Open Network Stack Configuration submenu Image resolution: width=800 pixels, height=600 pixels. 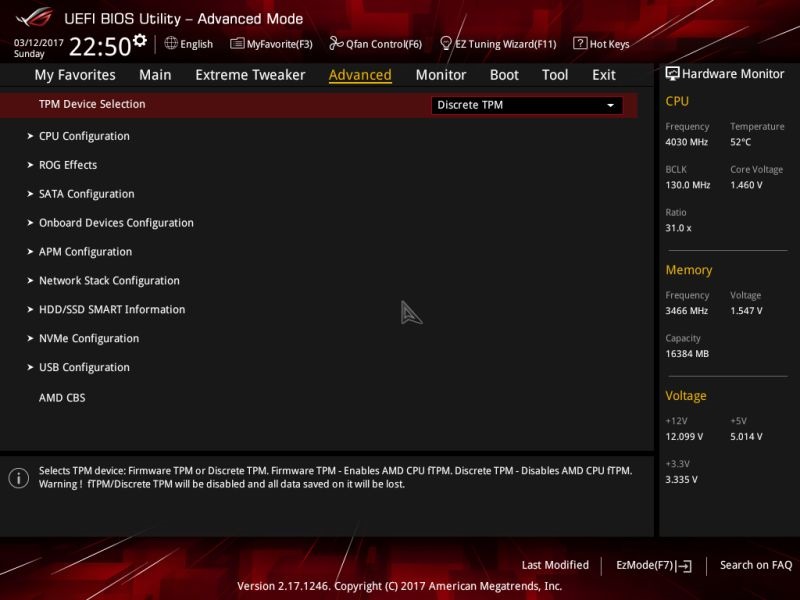pyautogui.click(x=109, y=281)
